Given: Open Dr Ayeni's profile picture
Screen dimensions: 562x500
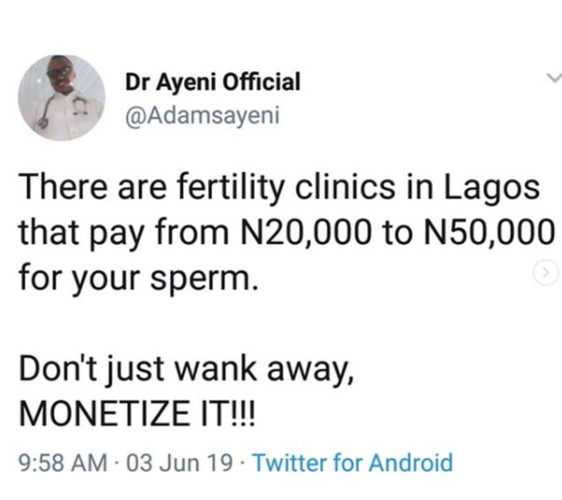Looking at the screenshot, I should 61,97.
